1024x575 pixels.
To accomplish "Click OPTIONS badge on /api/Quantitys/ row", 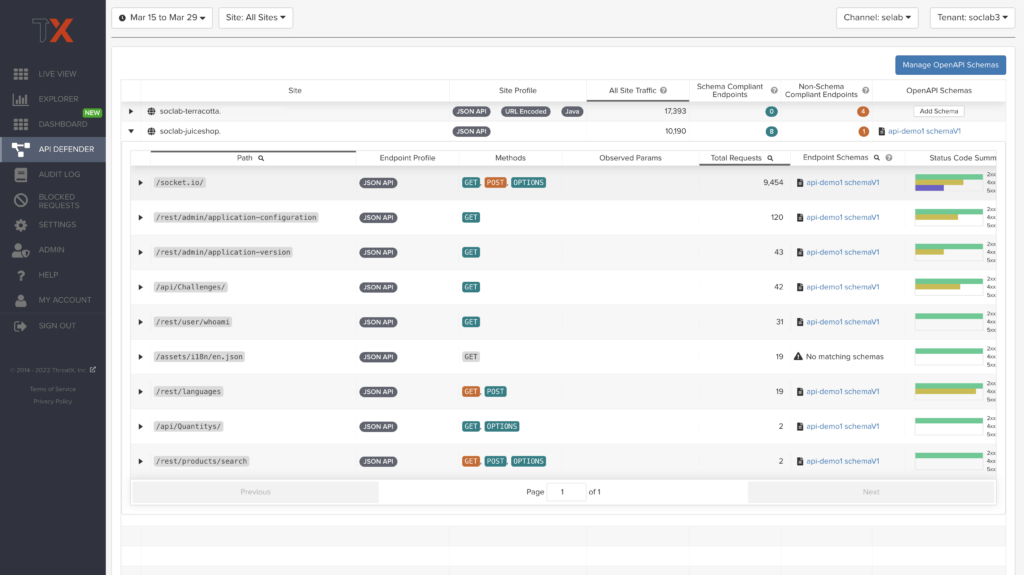I will (502, 427).
